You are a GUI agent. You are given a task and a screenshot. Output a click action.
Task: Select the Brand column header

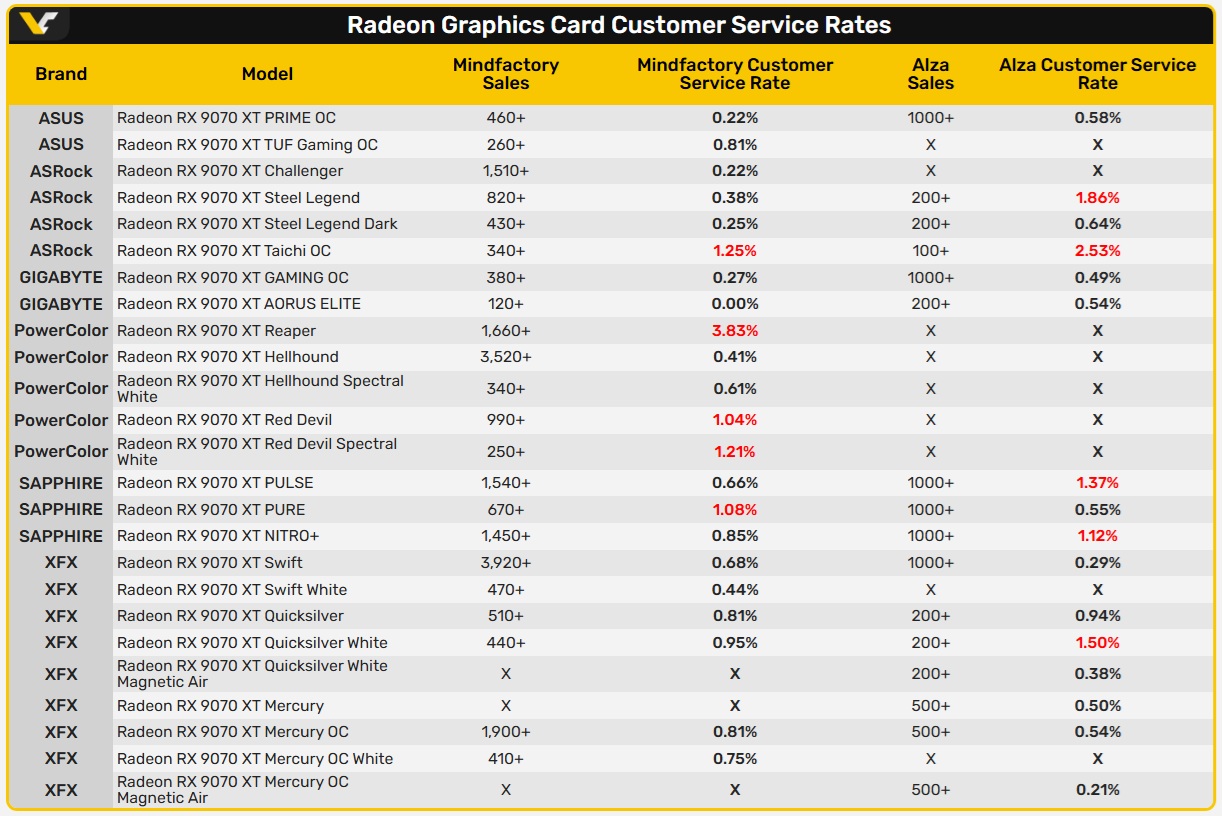(x=61, y=74)
